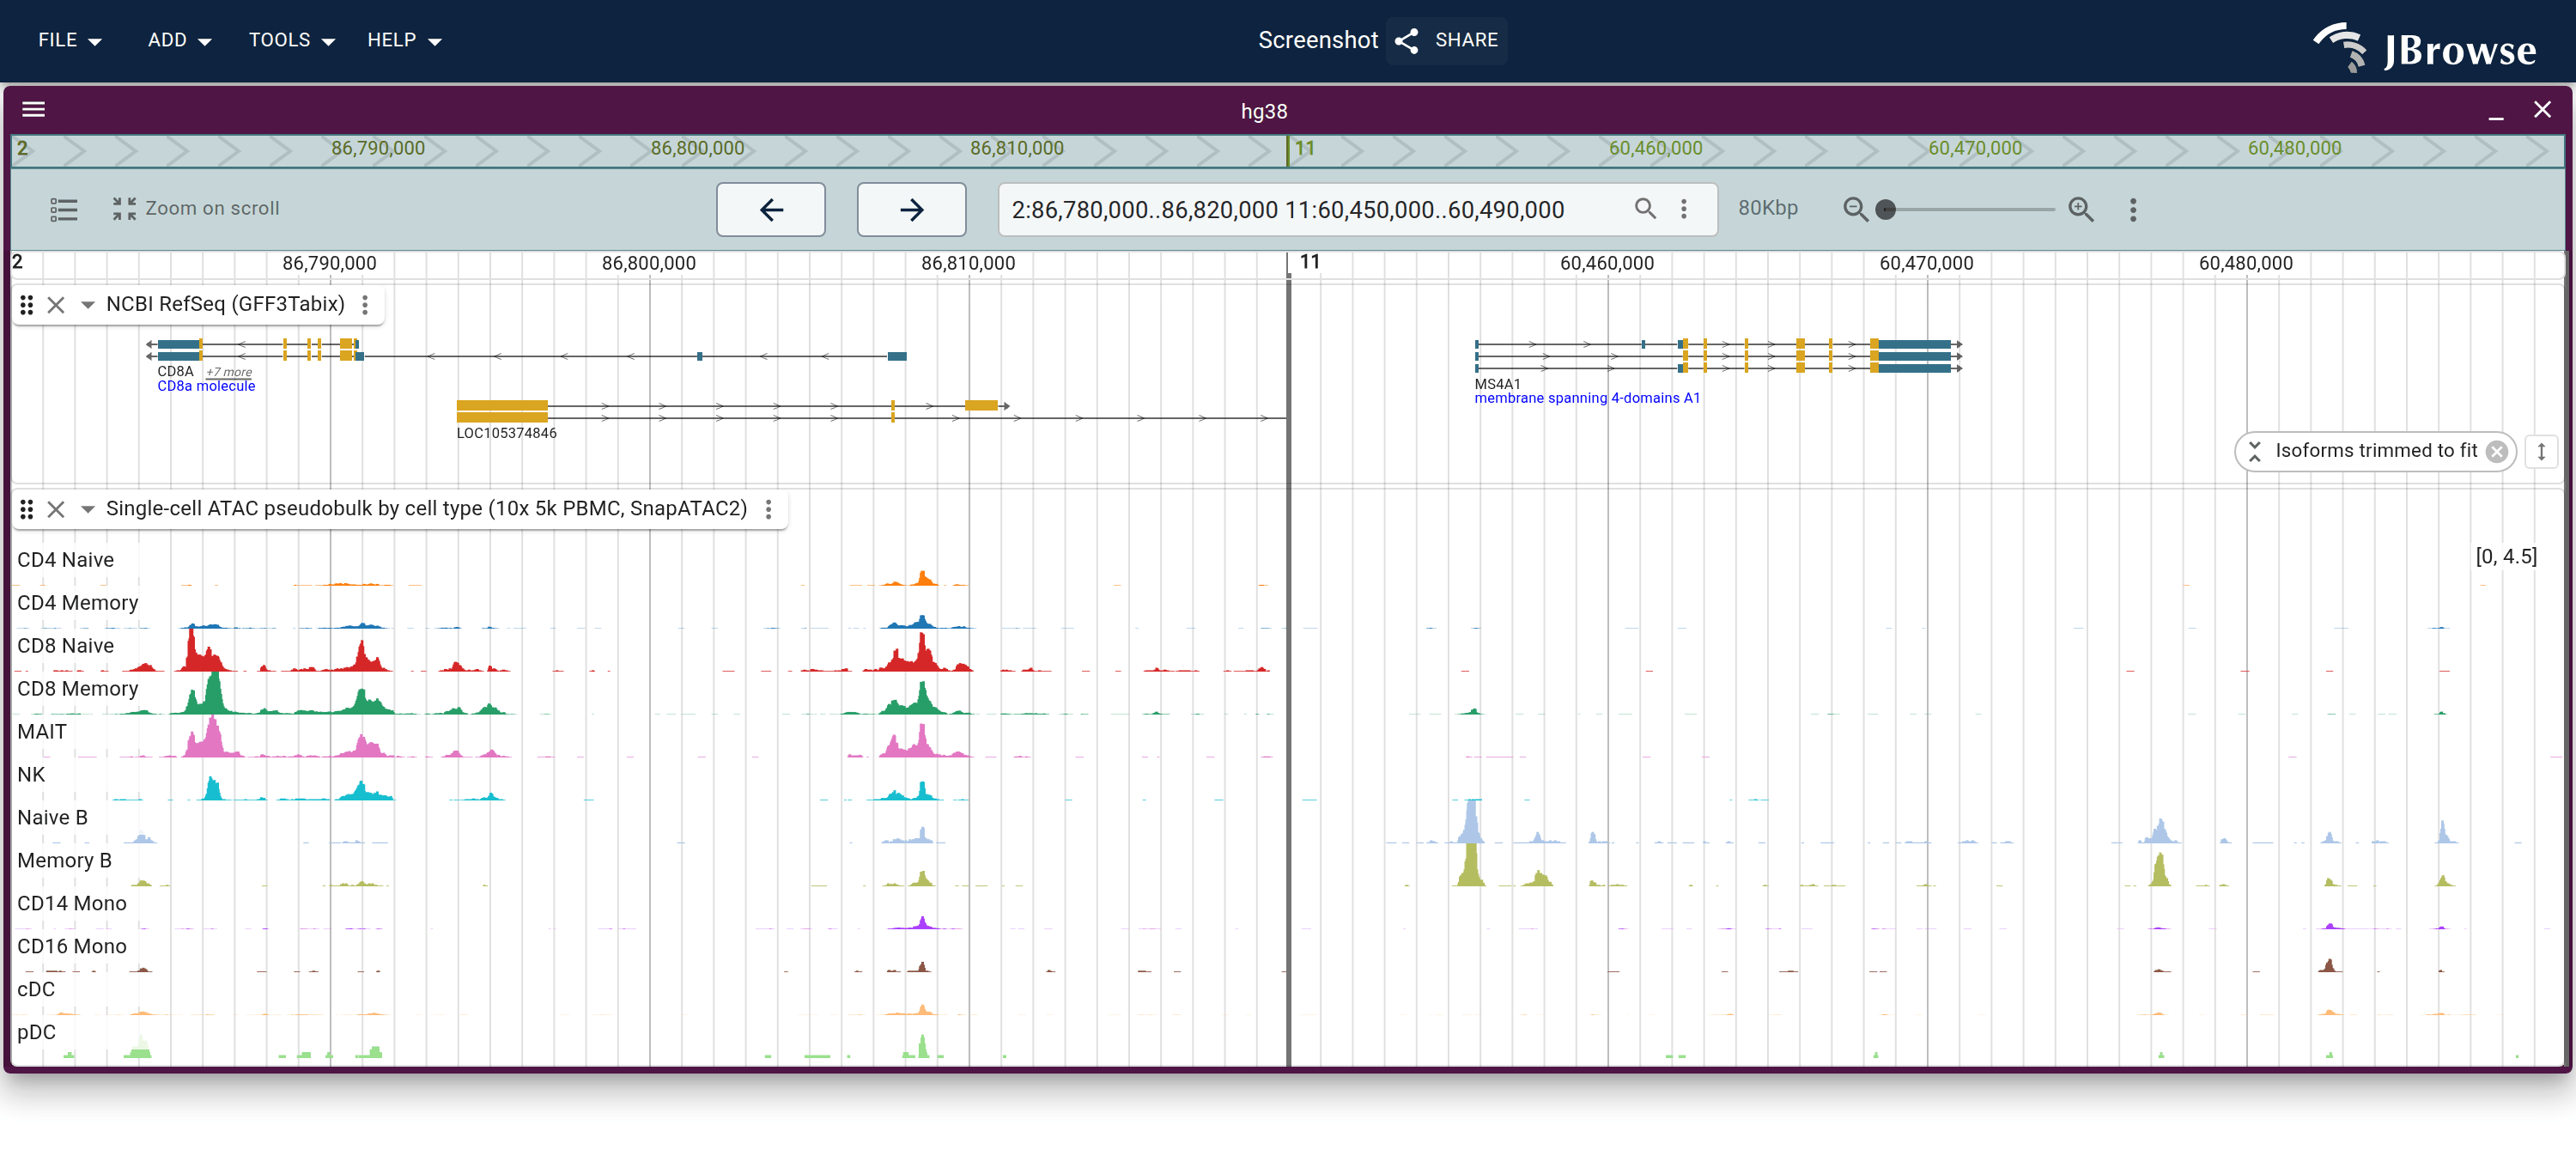Open the TOOLS menu
The width and height of the screenshot is (2576, 1168).
291,40
